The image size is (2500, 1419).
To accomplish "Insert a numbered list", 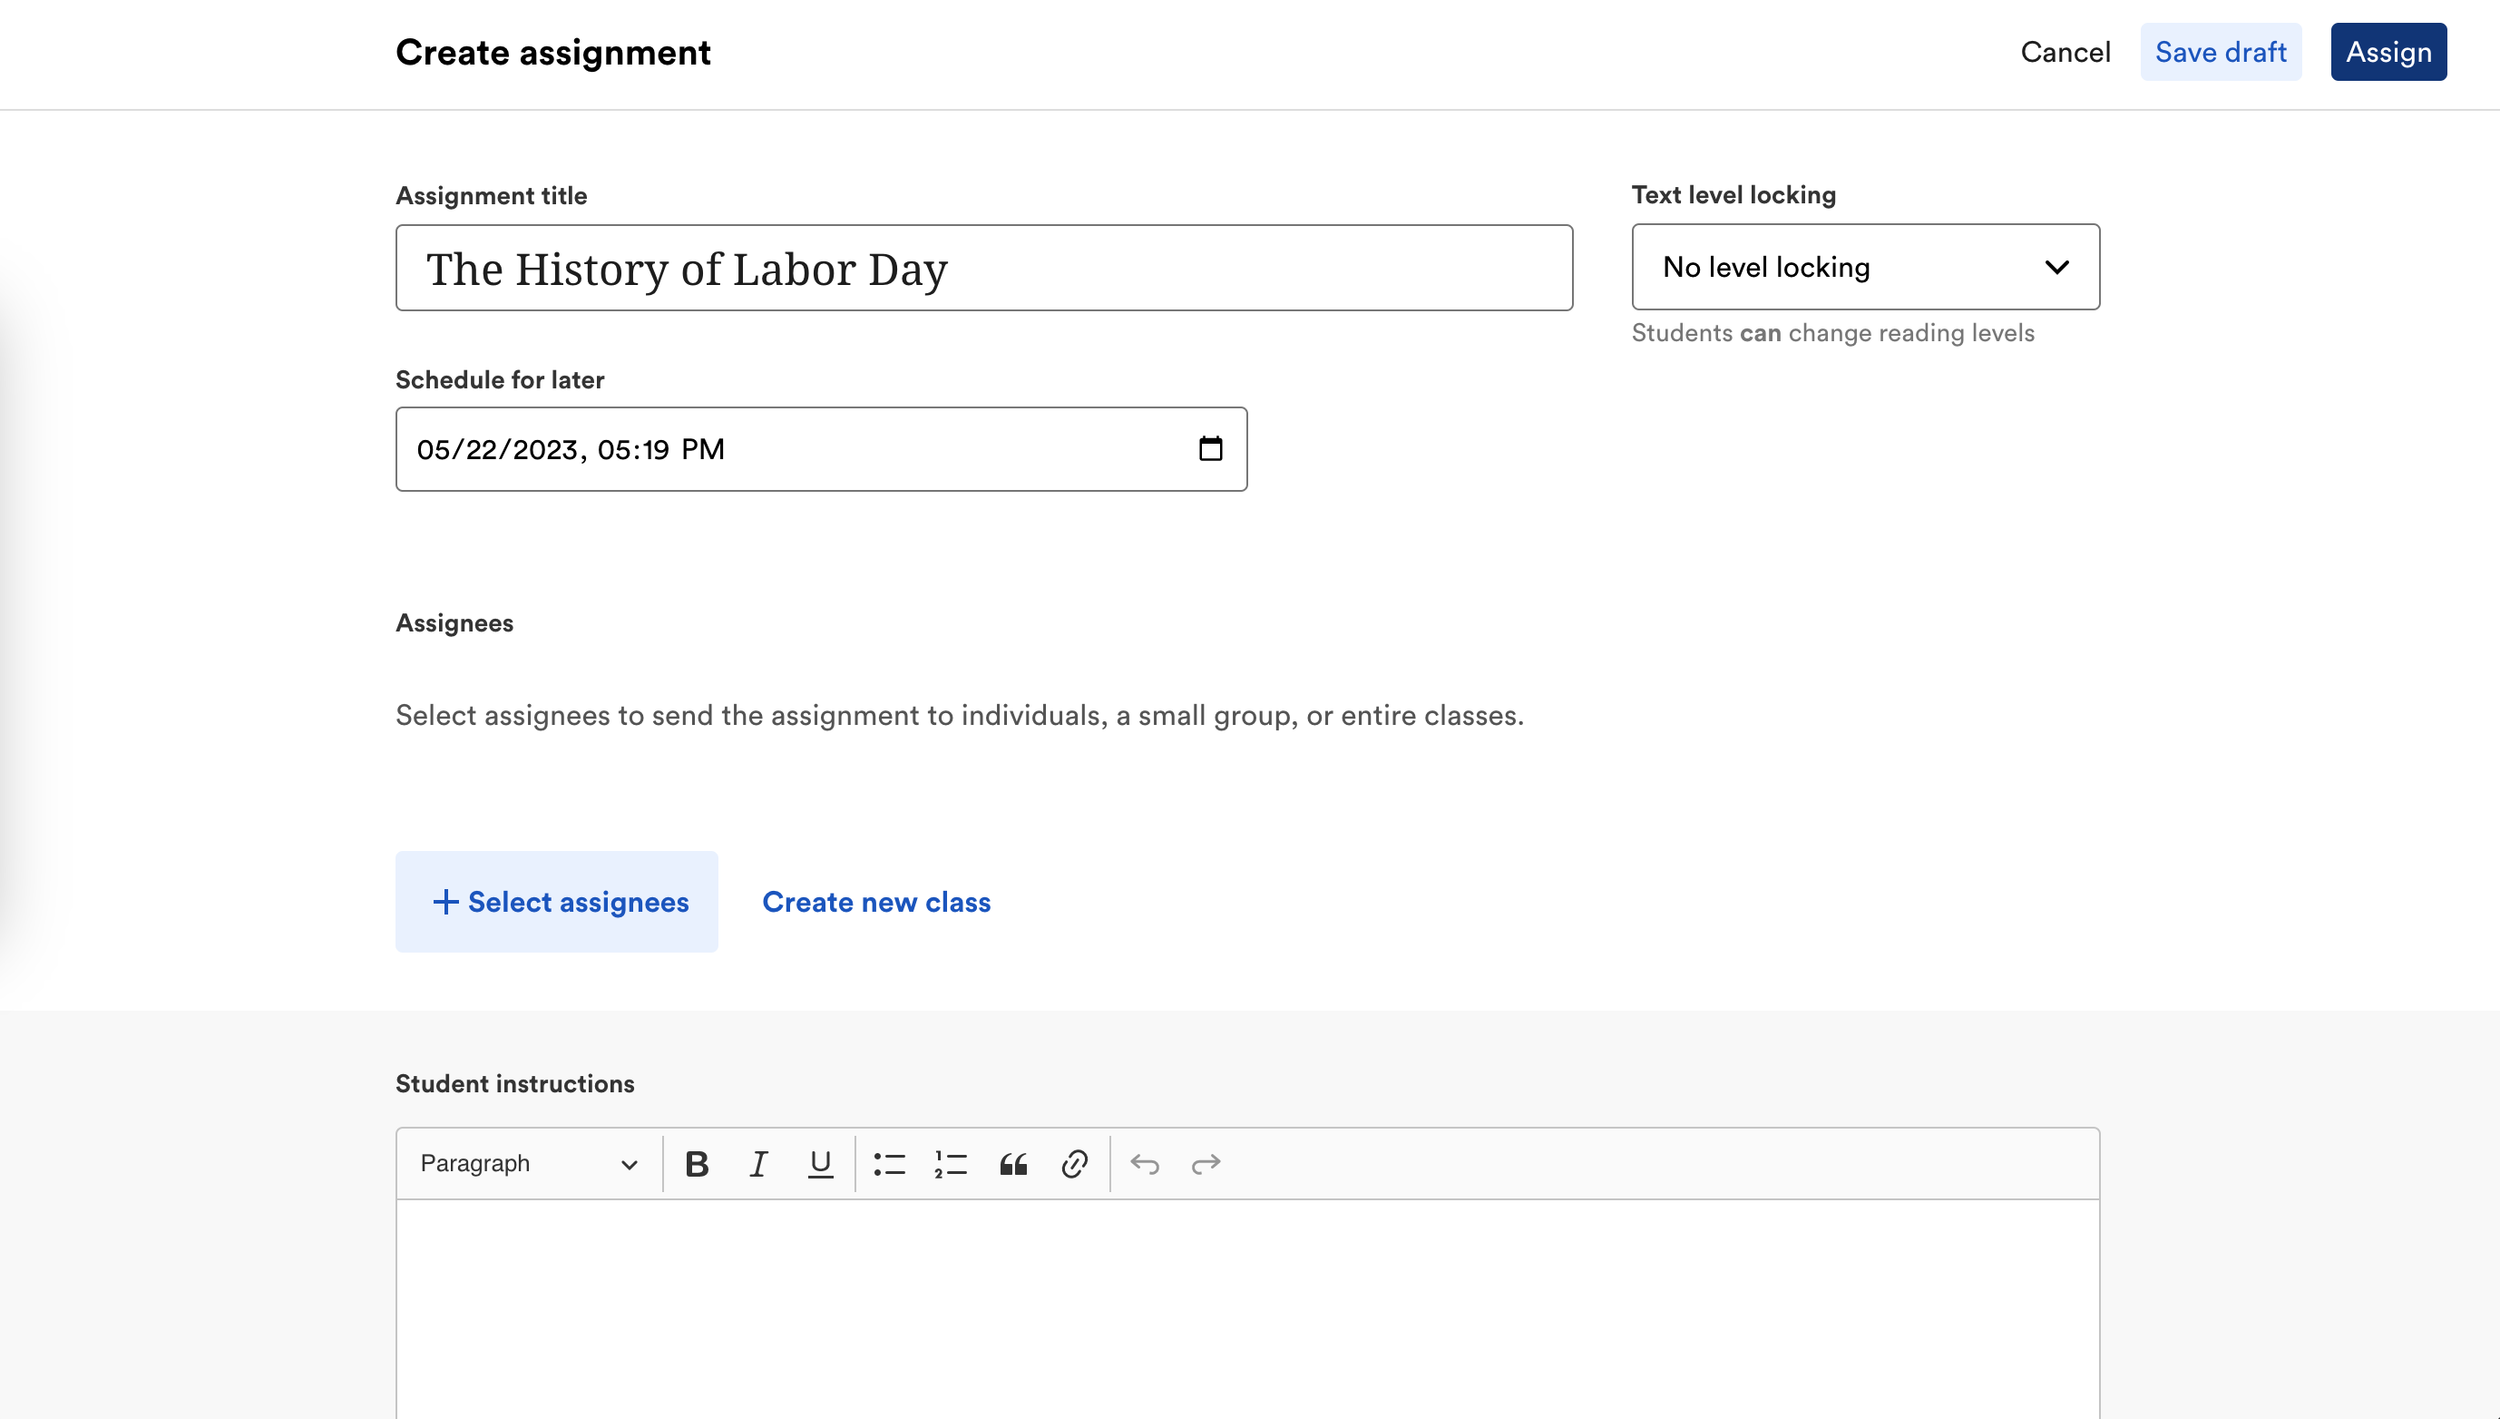I will (950, 1164).
